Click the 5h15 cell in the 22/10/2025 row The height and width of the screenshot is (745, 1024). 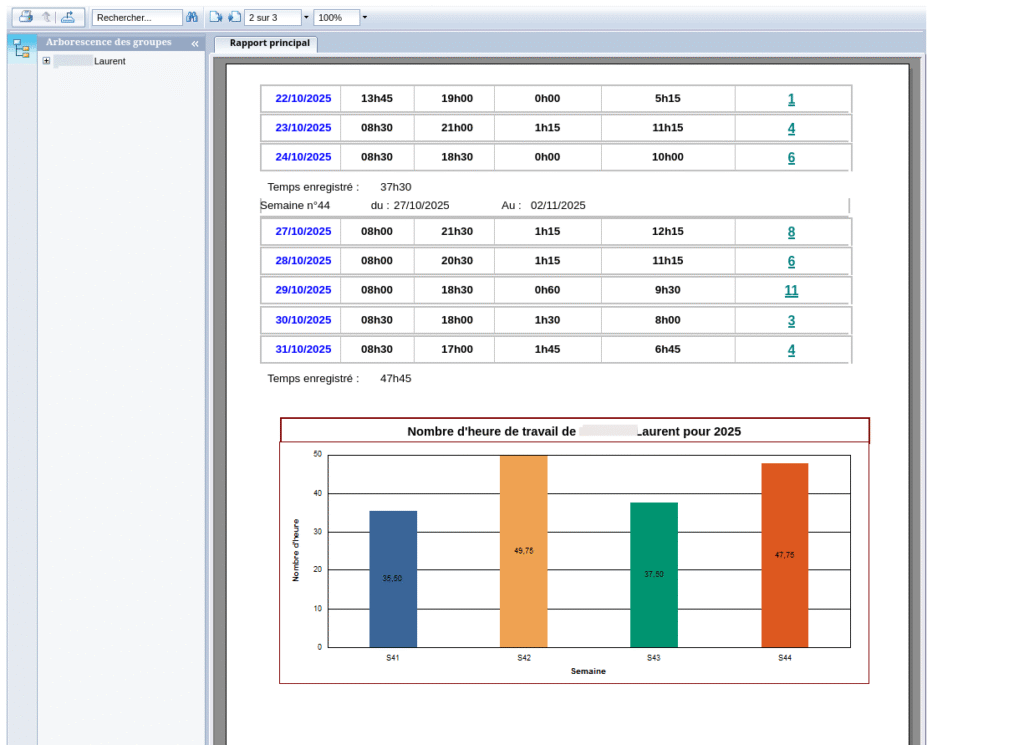click(x=667, y=99)
